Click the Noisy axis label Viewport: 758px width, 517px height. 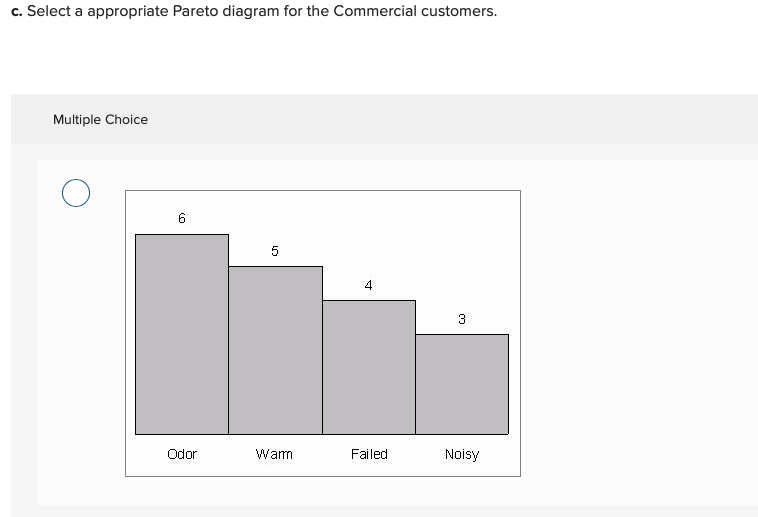[462, 454]
